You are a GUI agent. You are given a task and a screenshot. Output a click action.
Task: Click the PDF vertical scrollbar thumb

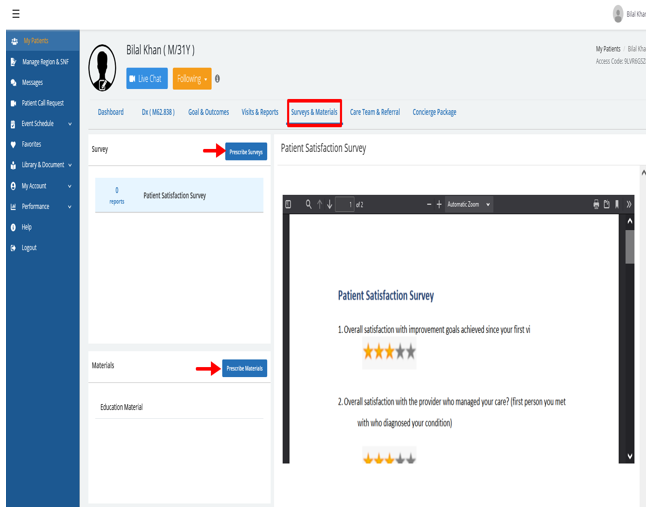[x=630, y=247]
